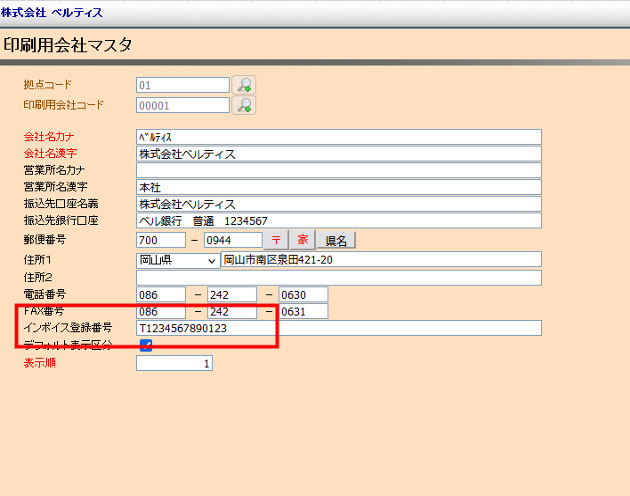Toggle the デフォルト表示区分 checkbox
Image resolution: width=630 pixels, height=496 pixels.
(x=146, y=345)
